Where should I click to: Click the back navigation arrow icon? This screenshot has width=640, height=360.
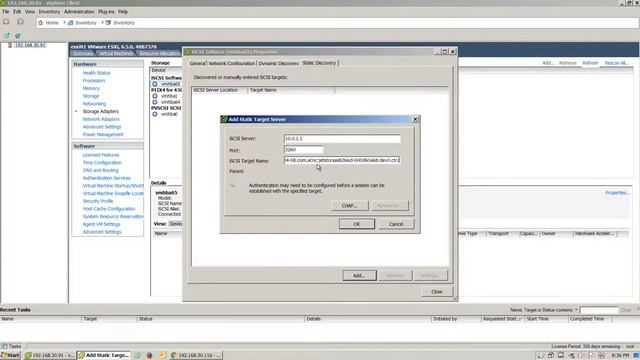pyautogui.click(x=6, y=22)
